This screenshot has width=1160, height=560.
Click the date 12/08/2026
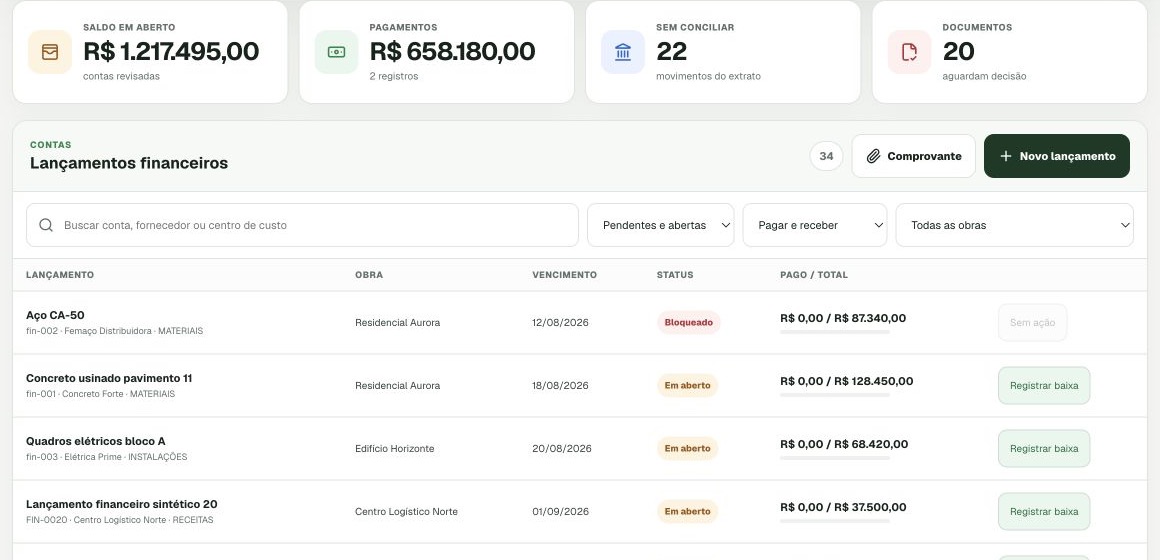tap(560, 323)
